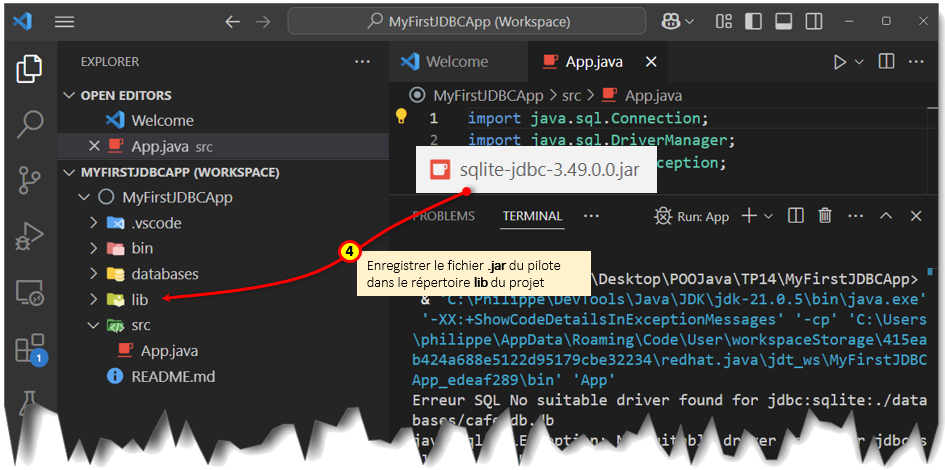This screenshot has width=945, height=470.
Task: Switch to the Welcome editor tab
Action: 456,62
